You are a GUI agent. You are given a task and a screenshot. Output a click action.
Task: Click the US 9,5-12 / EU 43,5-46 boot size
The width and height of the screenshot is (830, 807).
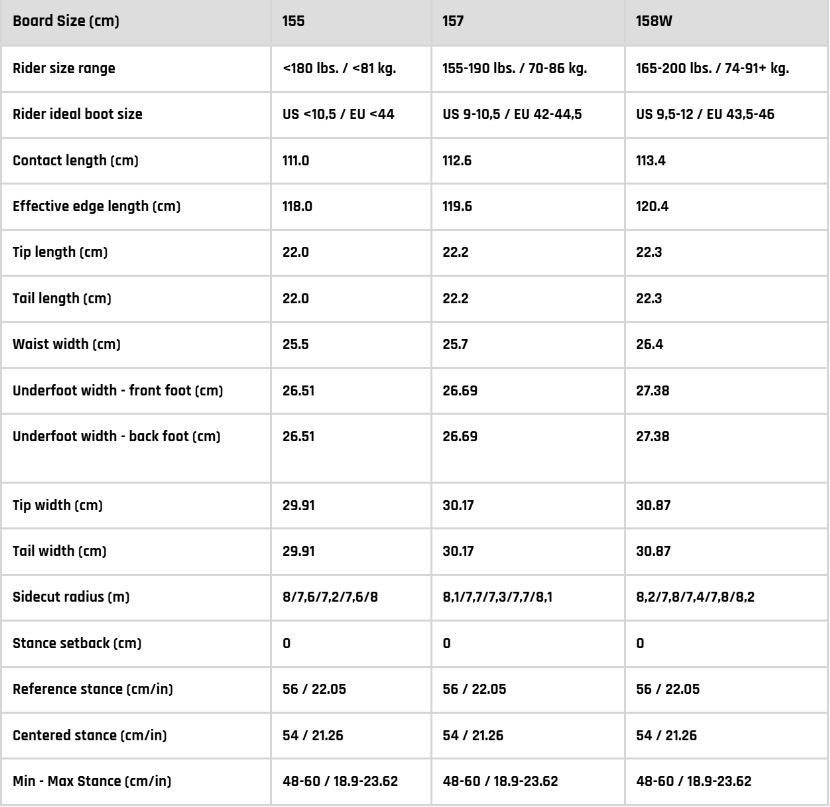tap(705, 114)
